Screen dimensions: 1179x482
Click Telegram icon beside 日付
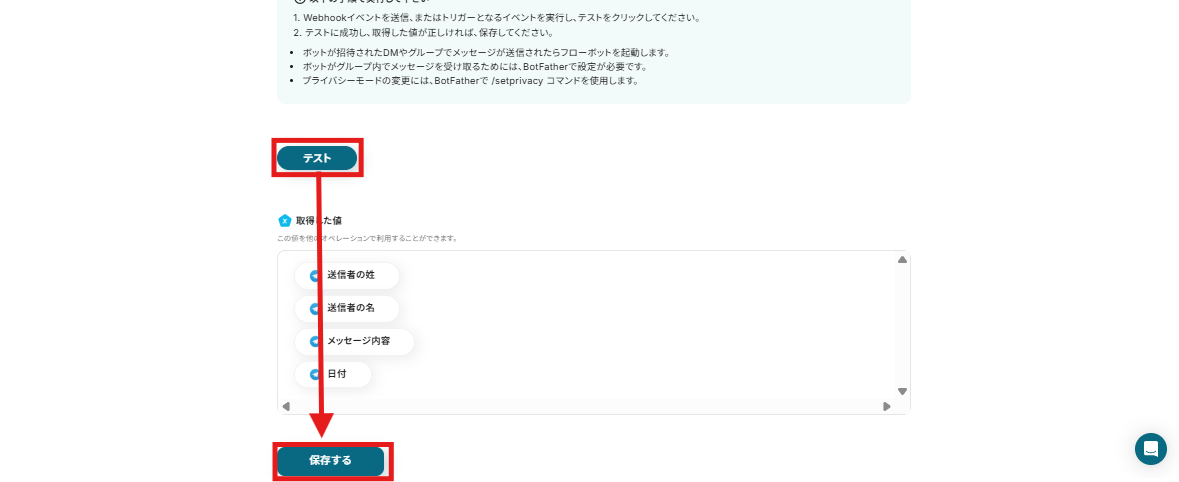point(315,375)
